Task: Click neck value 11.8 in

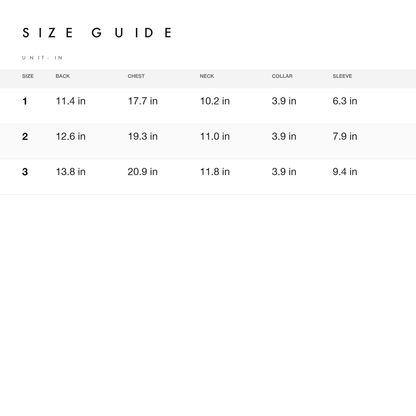Action: [x=215, y=172]
